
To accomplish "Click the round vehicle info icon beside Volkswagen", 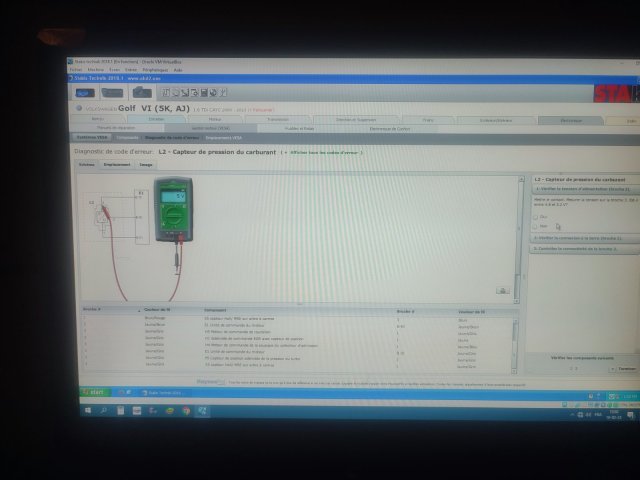I will (x=79, y=108).
